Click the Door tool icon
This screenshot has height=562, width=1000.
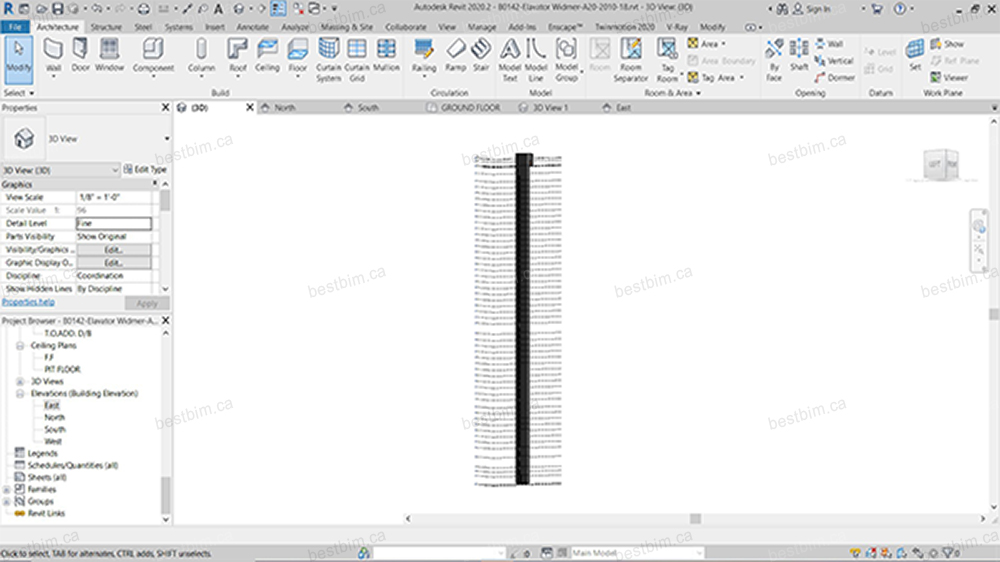coord(81,53)
